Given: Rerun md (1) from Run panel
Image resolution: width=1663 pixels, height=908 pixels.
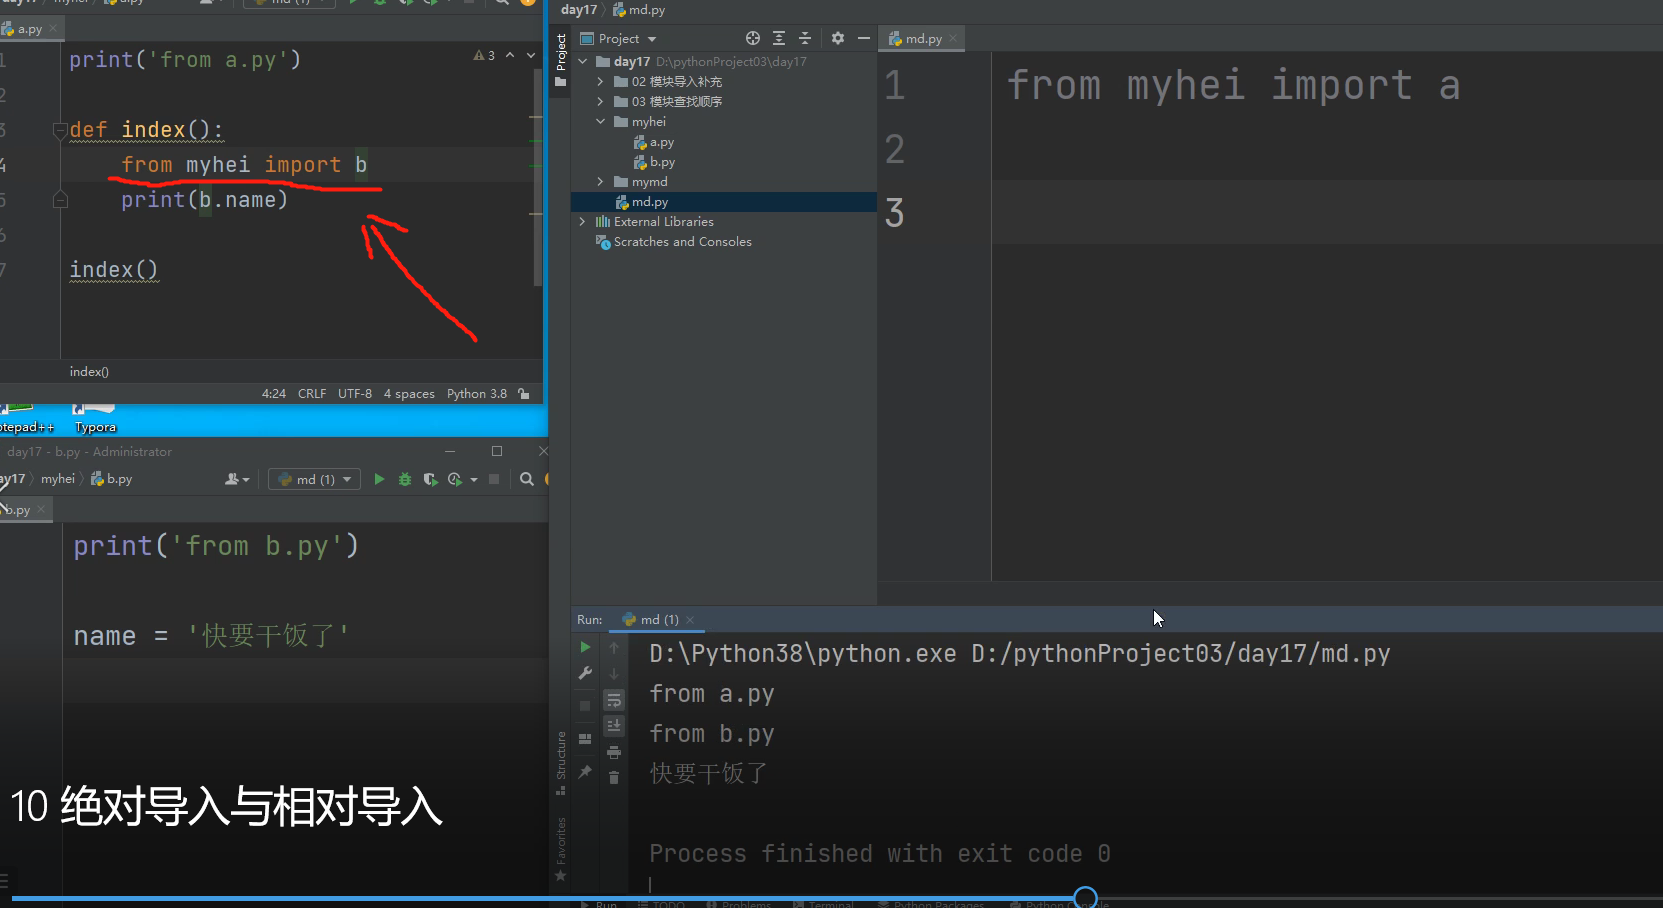Looking at the screenshot, I should (585, 647).
